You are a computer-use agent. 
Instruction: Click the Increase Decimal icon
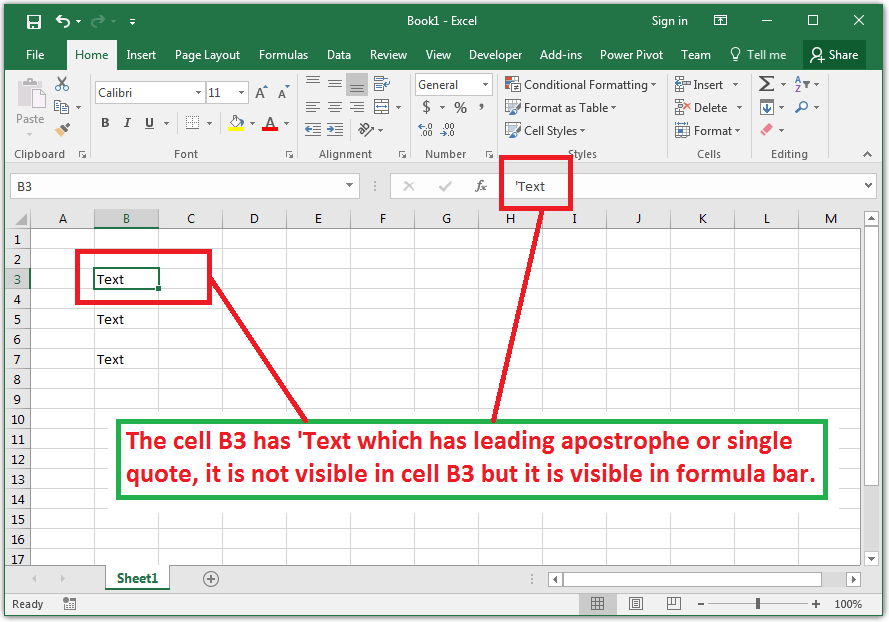coord(424,130)
